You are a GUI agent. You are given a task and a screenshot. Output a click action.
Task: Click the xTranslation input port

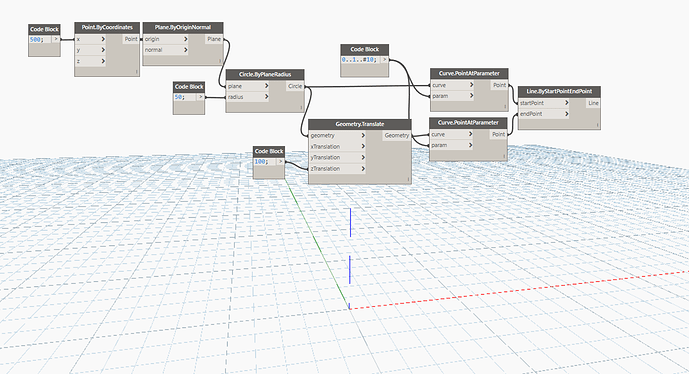337,146
